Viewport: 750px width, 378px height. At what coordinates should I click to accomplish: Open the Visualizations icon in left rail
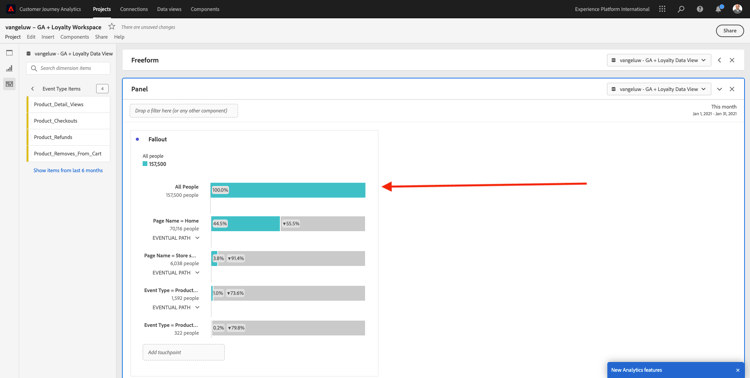pos(9,68)
